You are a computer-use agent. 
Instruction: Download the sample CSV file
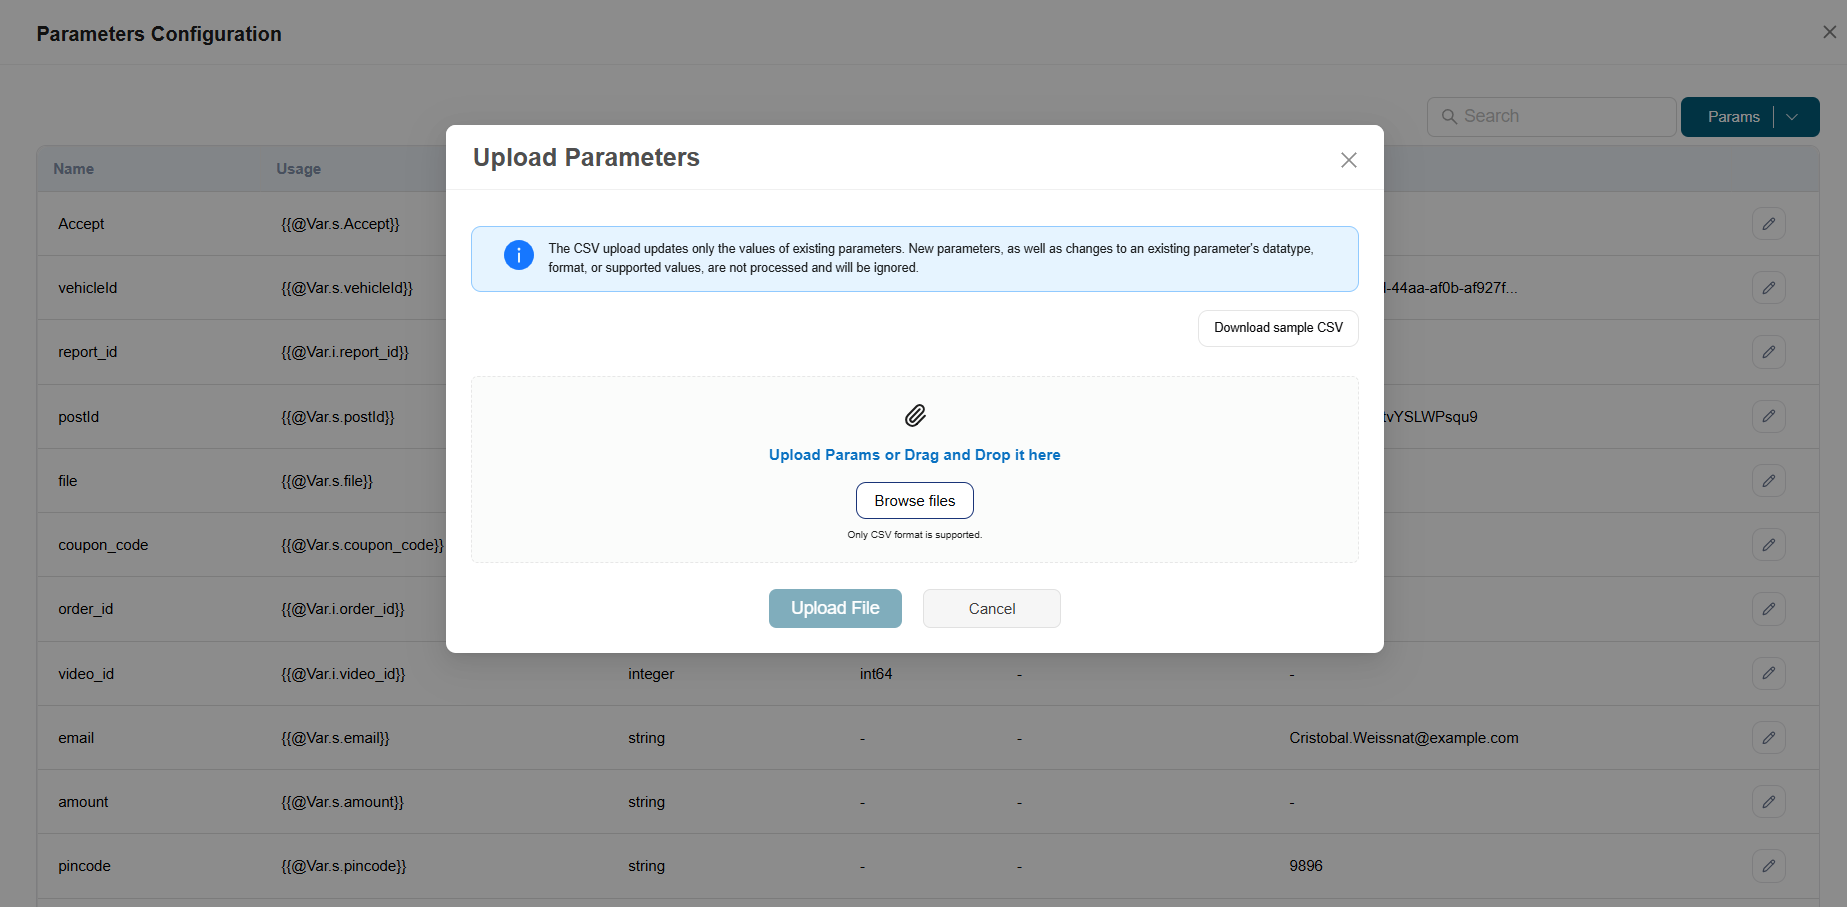click(1277, 327)
